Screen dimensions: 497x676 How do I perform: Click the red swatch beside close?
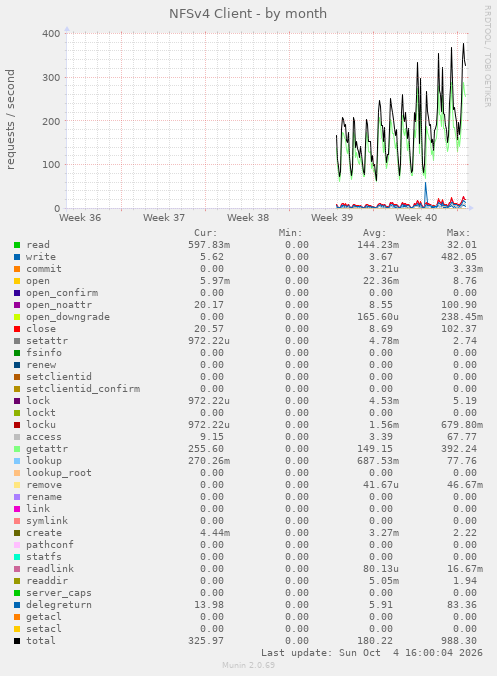(17, 329)
